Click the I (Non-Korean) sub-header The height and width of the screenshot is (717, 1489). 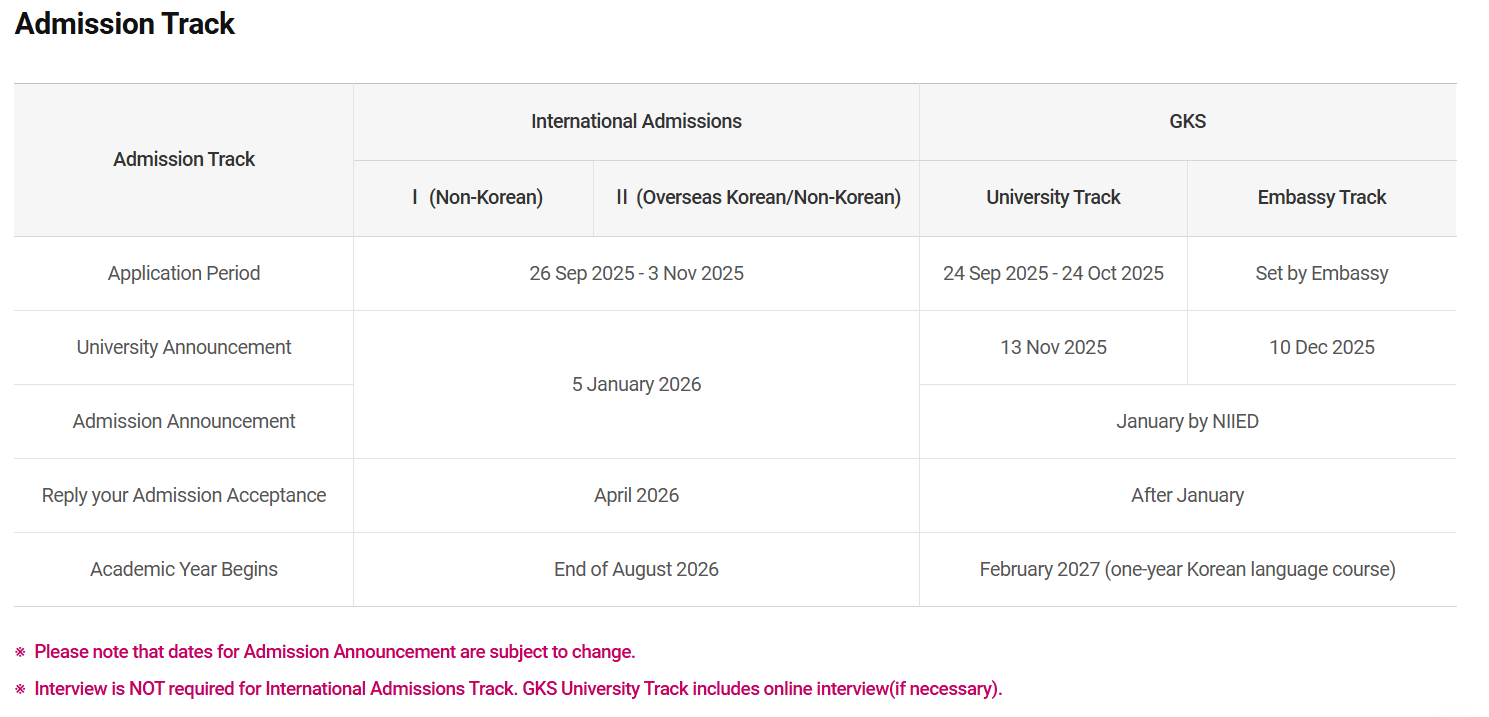tap(477, 198)
